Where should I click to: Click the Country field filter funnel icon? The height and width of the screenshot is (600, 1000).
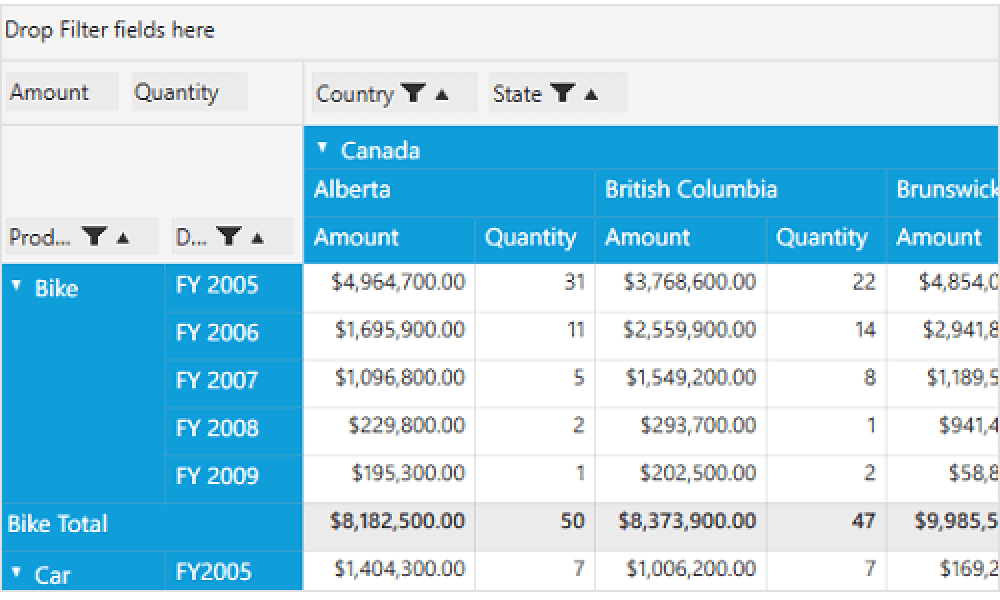pyautogui.click(x=412, y=94)
